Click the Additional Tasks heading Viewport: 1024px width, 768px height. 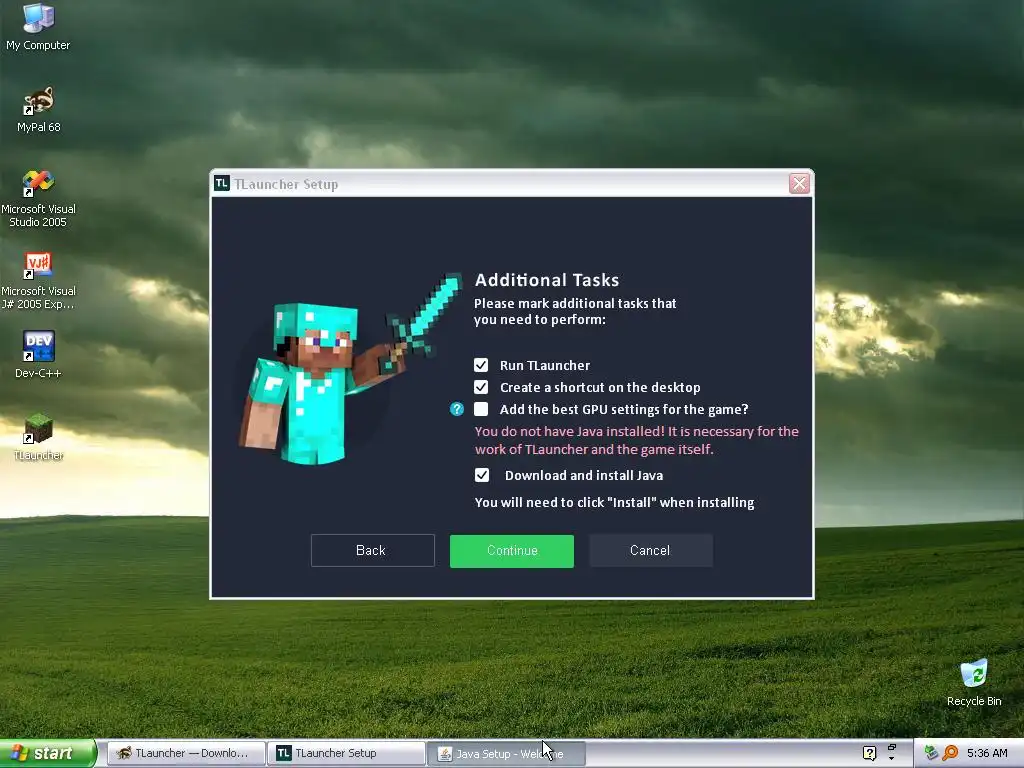pos(547,280)
